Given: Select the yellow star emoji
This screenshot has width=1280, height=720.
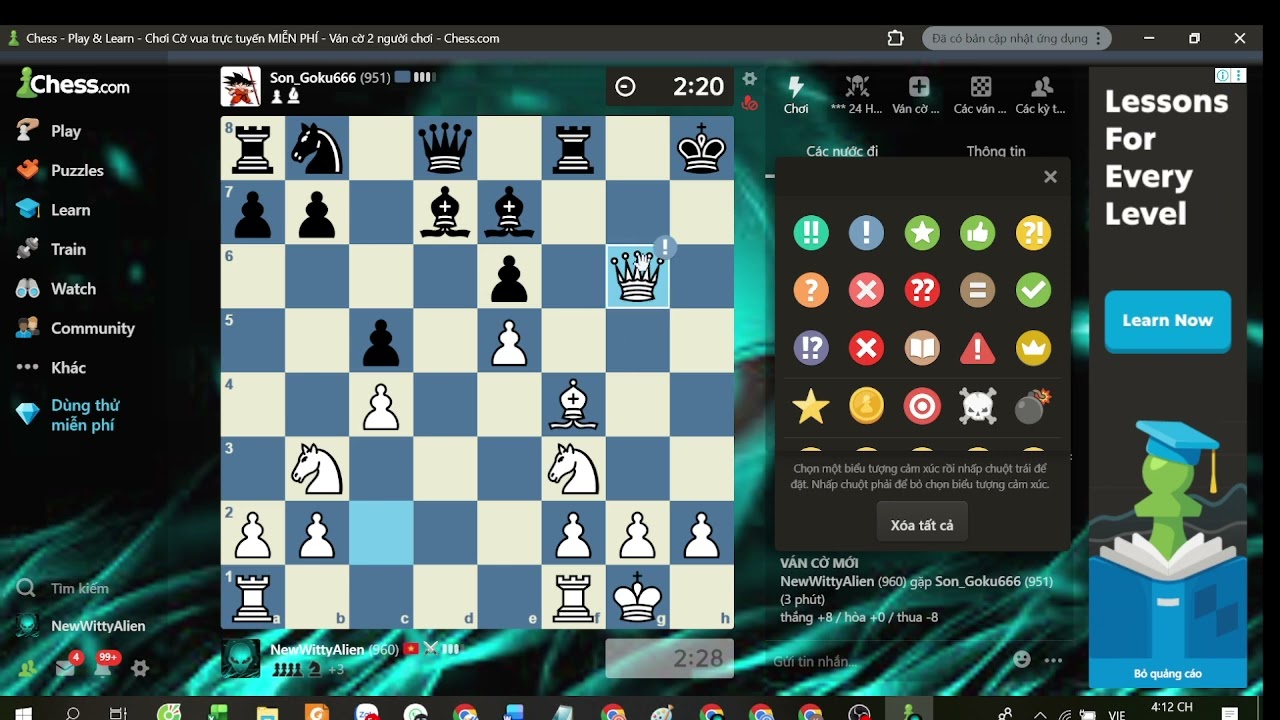Looking at the screenshot, I should [811, 406].
